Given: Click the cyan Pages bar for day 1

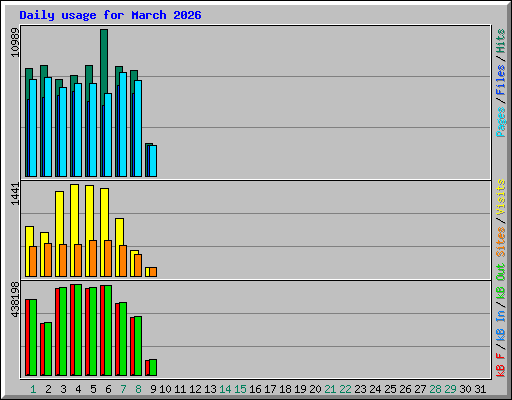Looking at the screenshot, I should [33, 128].
